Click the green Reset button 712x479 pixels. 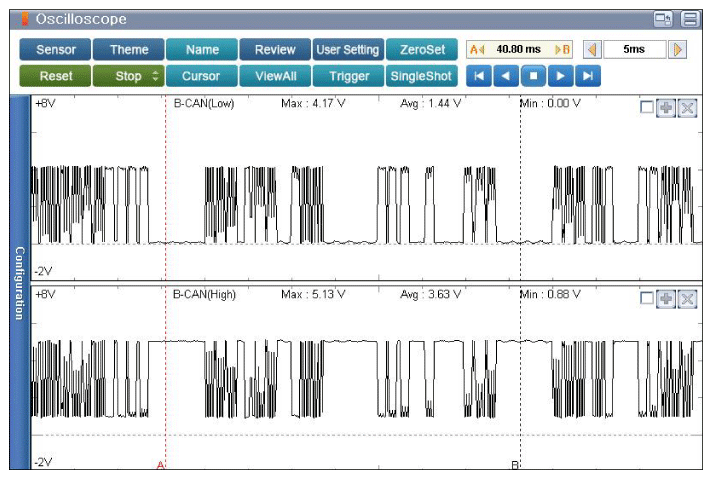tap(55, 76)
